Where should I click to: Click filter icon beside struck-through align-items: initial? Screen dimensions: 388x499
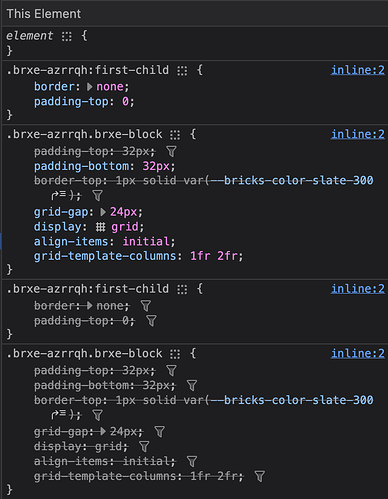click(x=192, y=462)
